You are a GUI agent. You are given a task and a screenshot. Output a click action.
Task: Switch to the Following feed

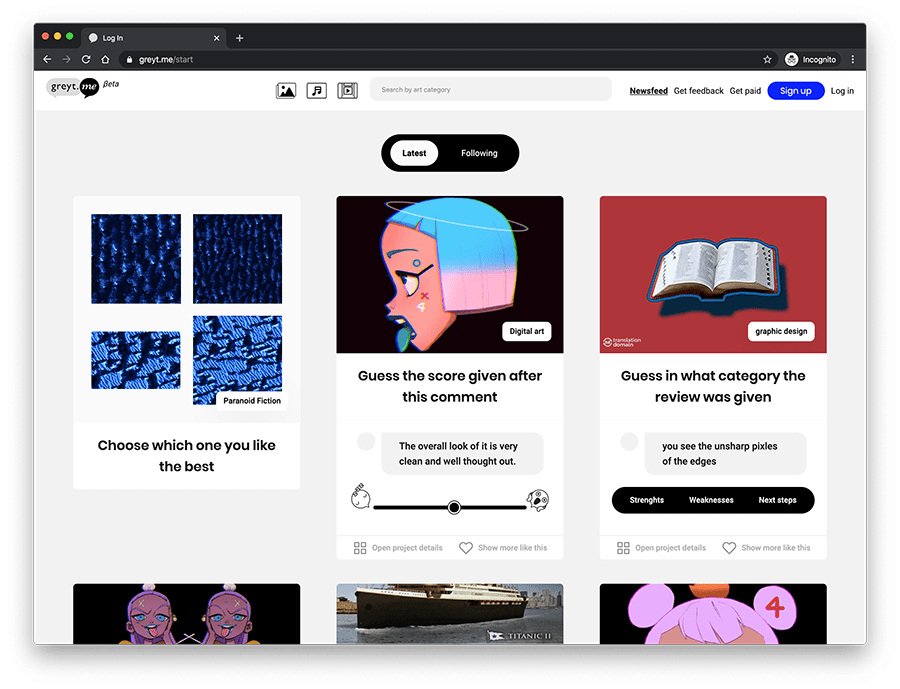tap(479, 153)
